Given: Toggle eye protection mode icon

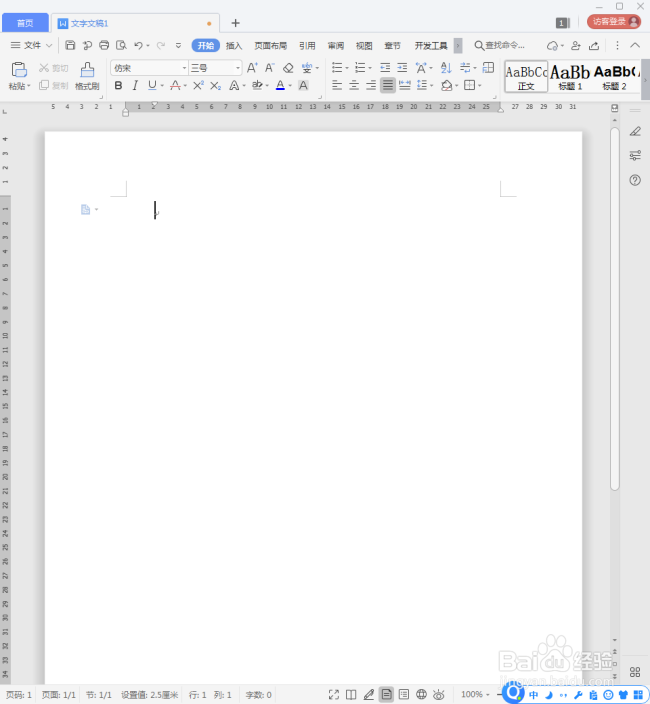Looking at the screenshot, I should (439, 695).
